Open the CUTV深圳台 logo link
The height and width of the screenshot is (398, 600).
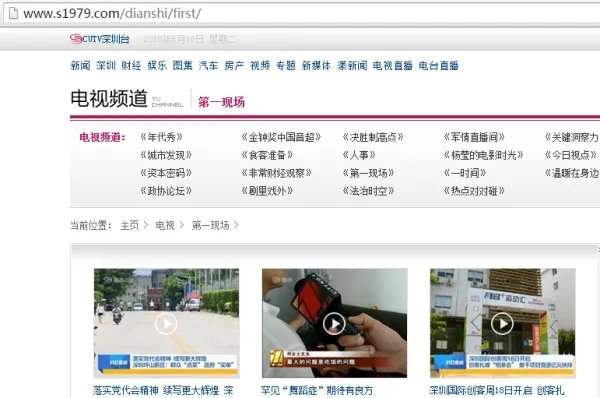click(x=99, y=39)
